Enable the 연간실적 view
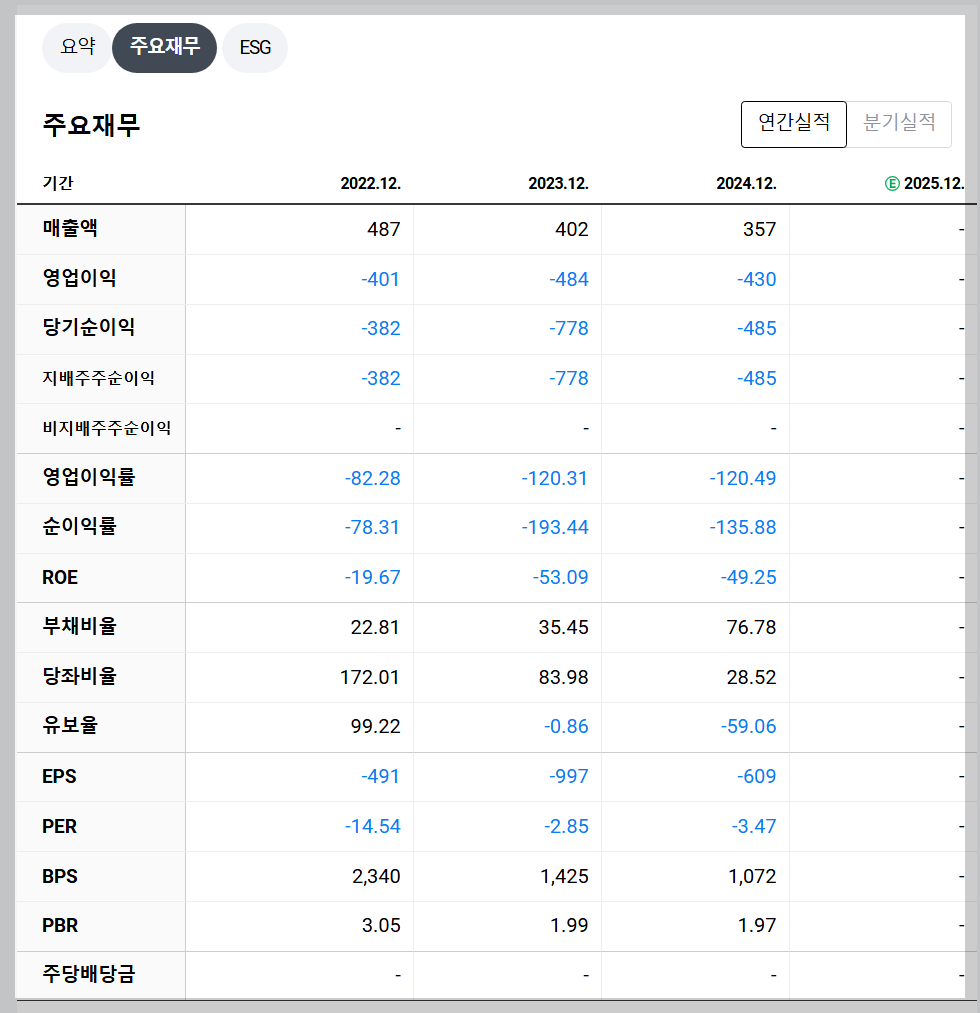Screen dimensions: 980x1013 (x=793, y=124)
